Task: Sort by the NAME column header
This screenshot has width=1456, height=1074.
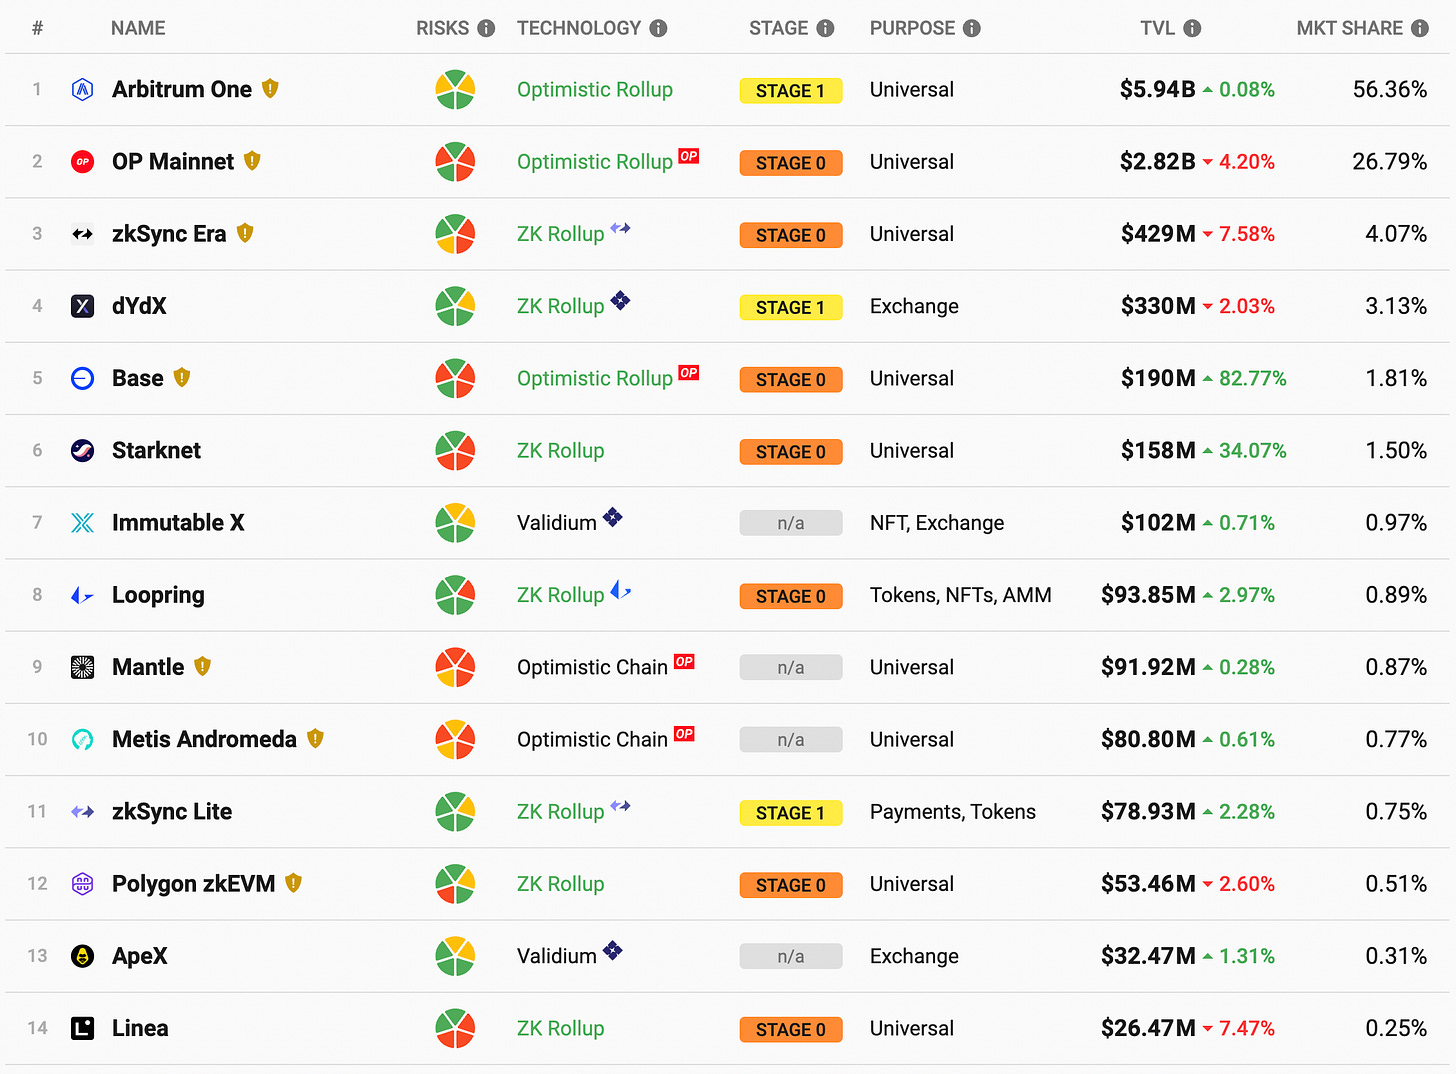Action: pyautogui.click(x=138, y=28)
